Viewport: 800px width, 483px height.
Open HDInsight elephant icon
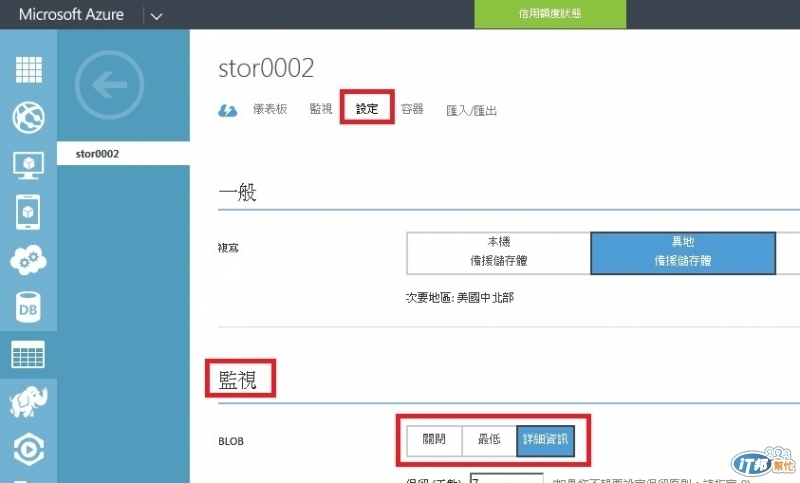(29, 402)
